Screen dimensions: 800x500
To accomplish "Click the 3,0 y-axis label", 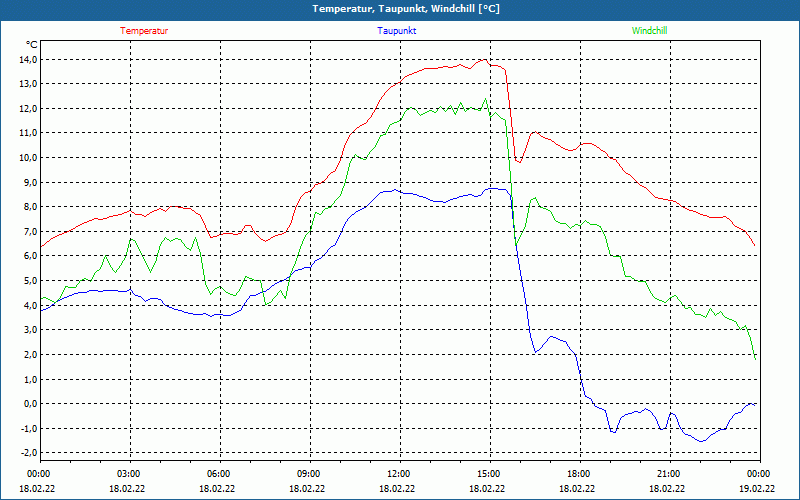I will click(x=31, y=330).
